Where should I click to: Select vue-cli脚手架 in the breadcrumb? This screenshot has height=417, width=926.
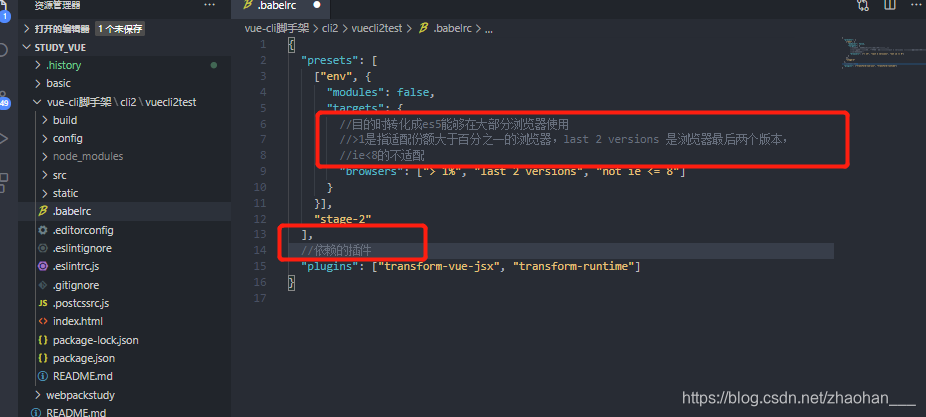tap(276, 28)
